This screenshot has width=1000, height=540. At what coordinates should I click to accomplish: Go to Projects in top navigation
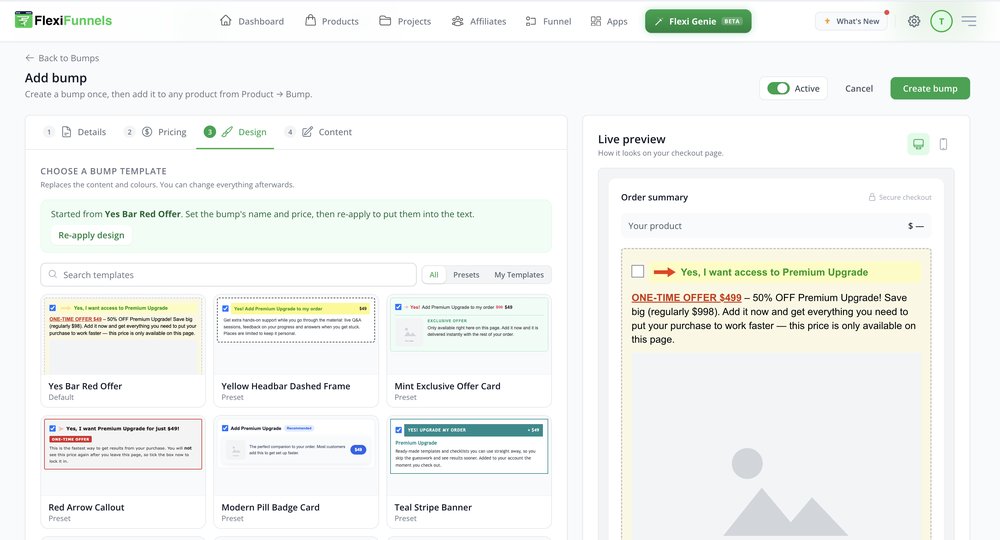click(405, 21)
